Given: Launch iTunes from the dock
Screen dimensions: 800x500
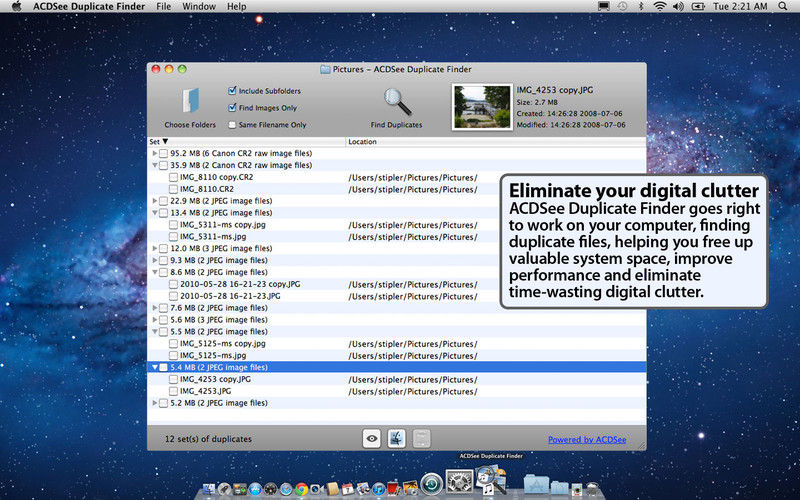Looking at the screenshot, I should click(379, 489).
